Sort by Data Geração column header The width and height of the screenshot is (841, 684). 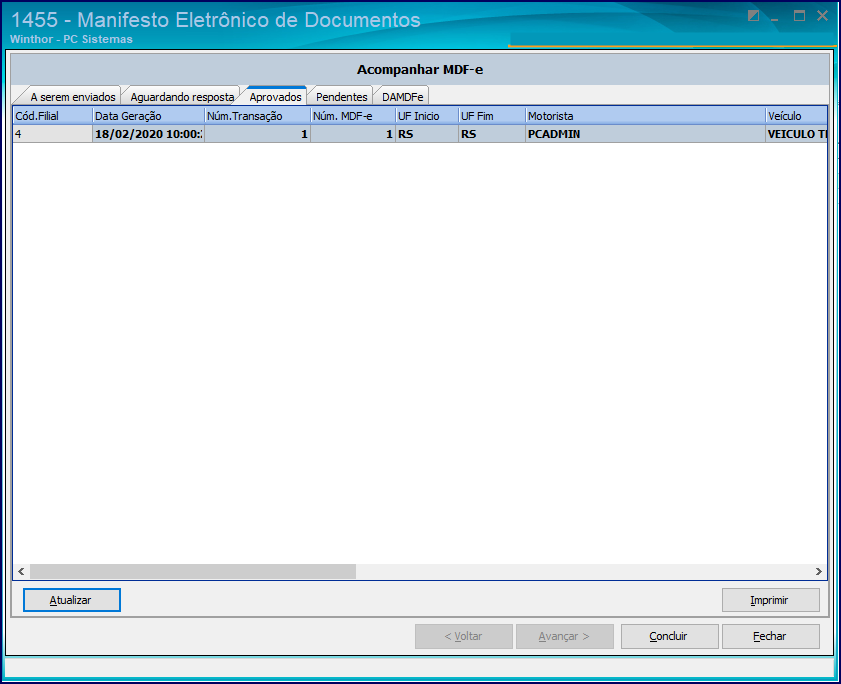[149, 116]
